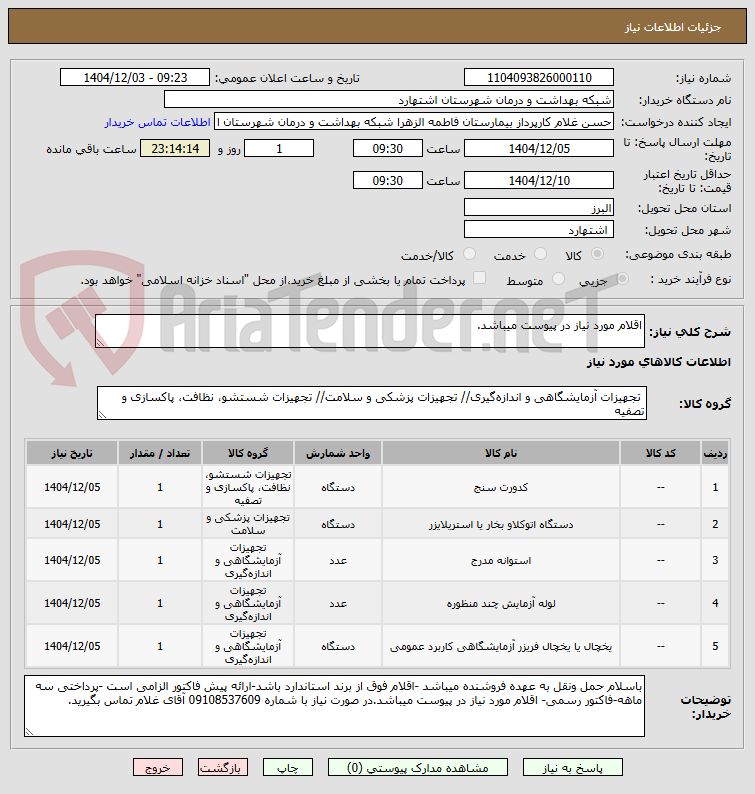755x794 pixels.
Task: Click the شرح کلی نیاز text area
Action: (370, 331)
